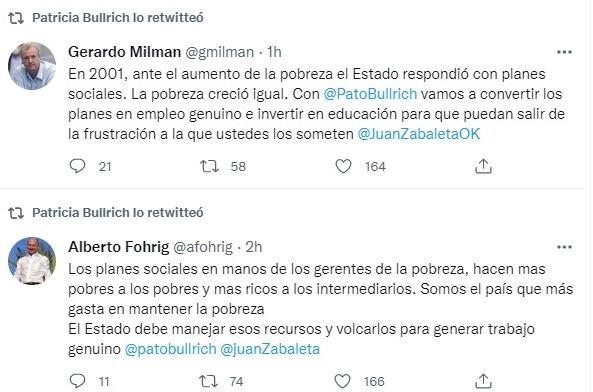Open the first 'Patricia Bullrich lo retwitteó' label
Viewport: 593px width, 392px height.
118,18
